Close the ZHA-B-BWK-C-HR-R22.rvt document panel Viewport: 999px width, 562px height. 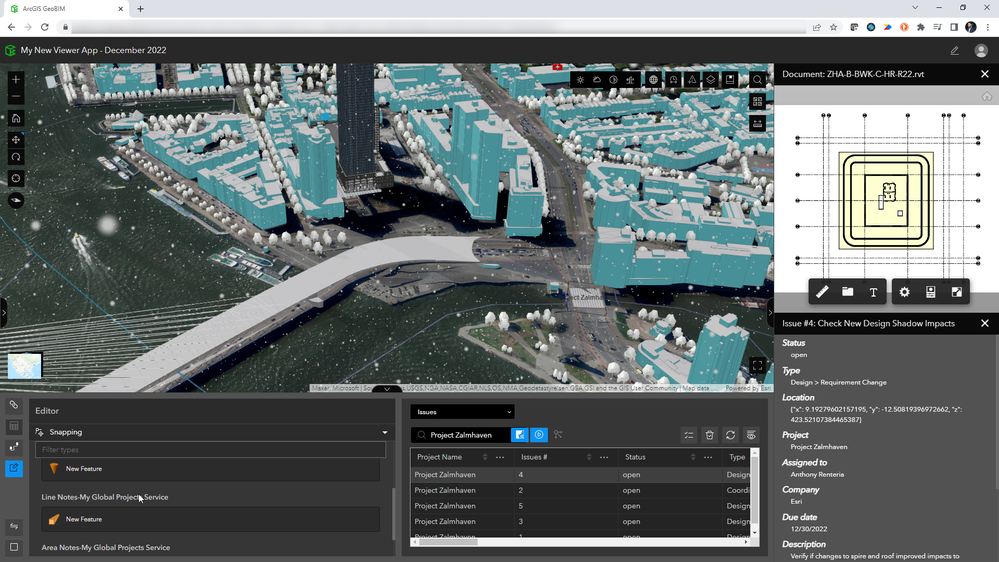(x=985, y=74)
